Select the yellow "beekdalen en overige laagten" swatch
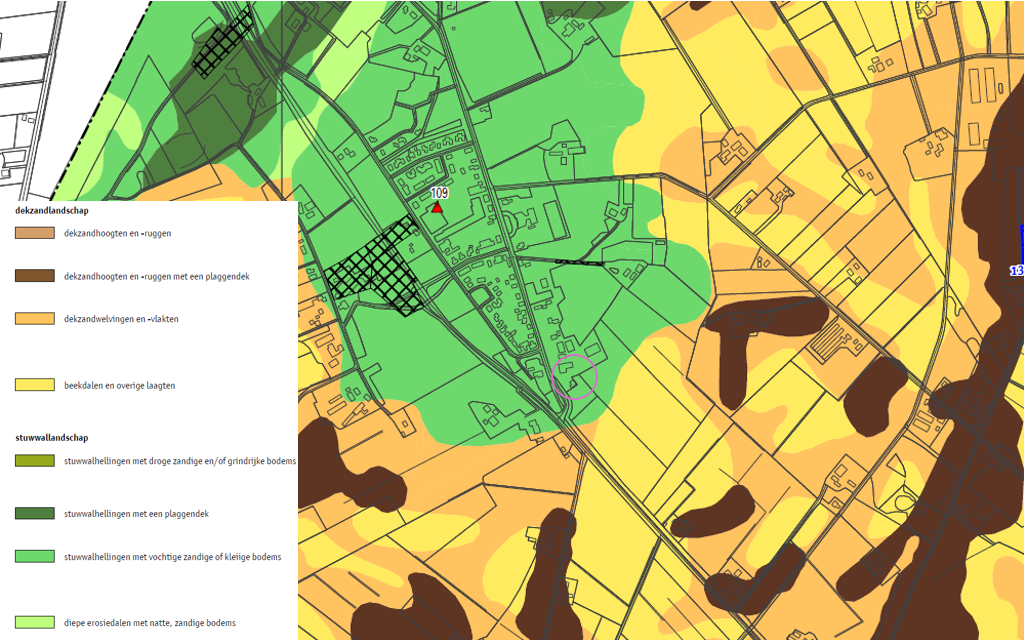This screenshot has width=1024, height=640. tap(35, 385)
